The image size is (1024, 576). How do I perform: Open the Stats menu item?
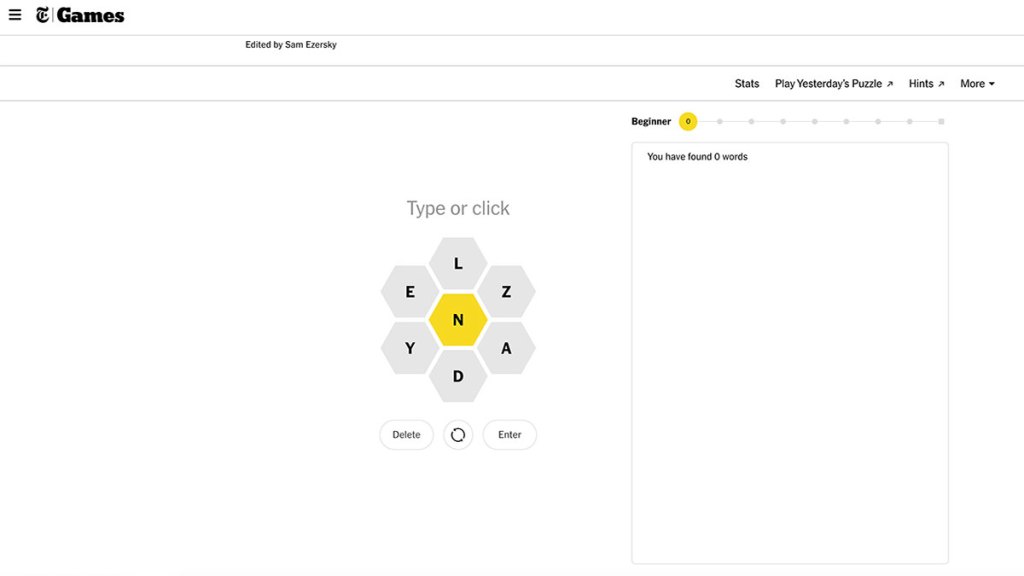click(x=747, y=84)
